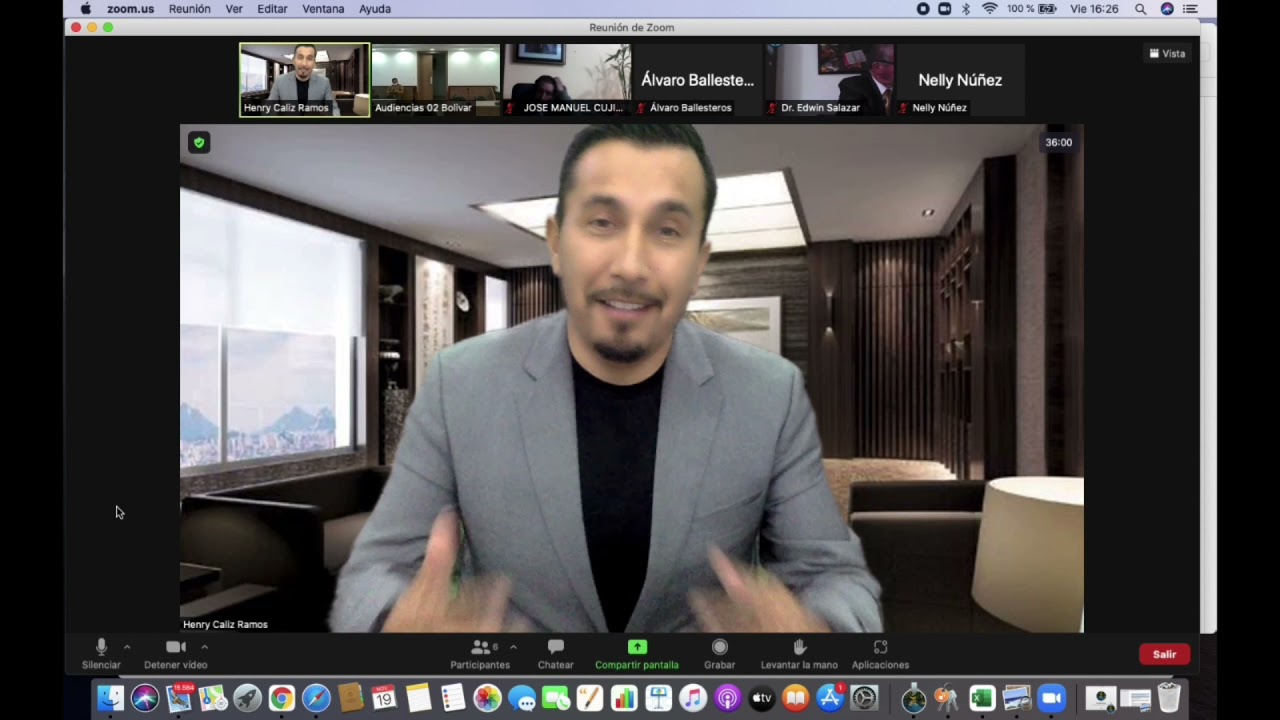Screen dimensions: 1280x720
Task: Raise hand with Levantar la mano
Action: [799, 654]
